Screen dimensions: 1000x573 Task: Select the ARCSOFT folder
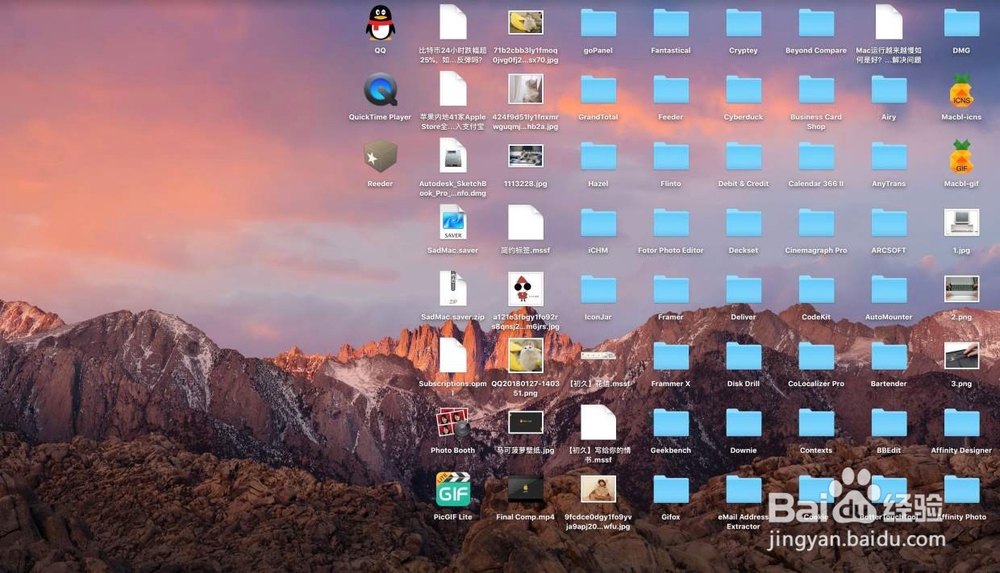point(888,223)
